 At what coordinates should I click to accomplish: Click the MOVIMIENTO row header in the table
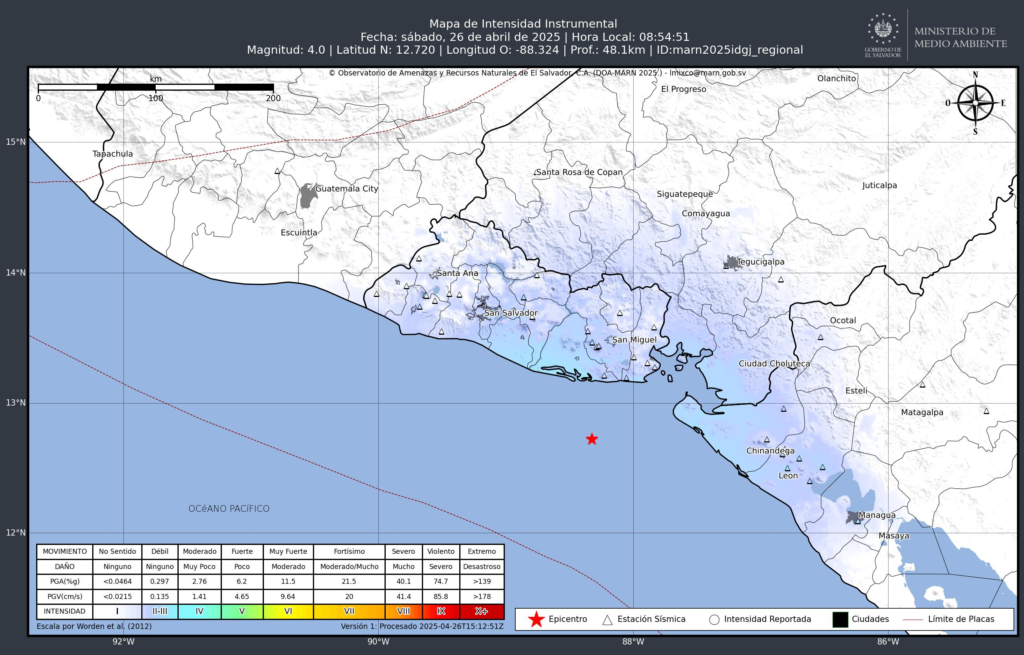click(x=65, y=552)
